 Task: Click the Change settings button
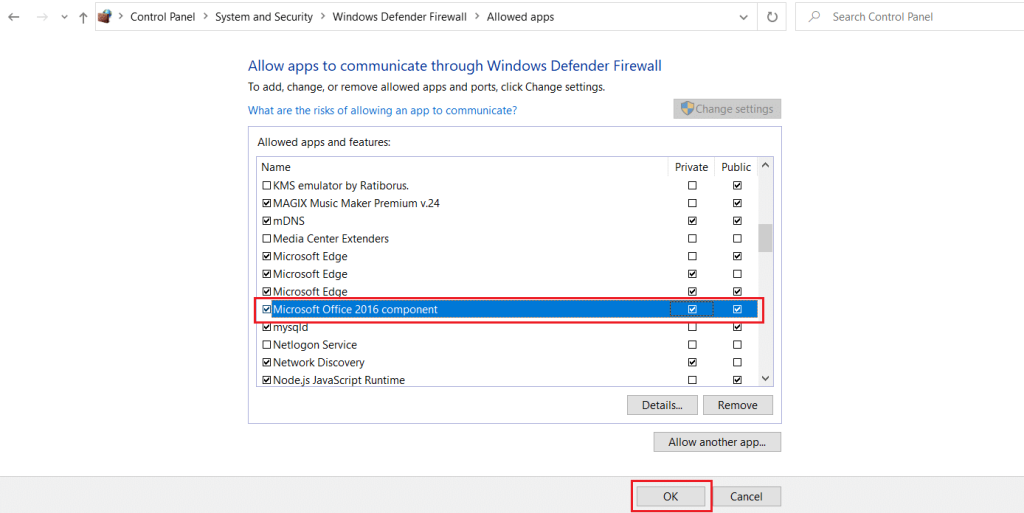727,109
